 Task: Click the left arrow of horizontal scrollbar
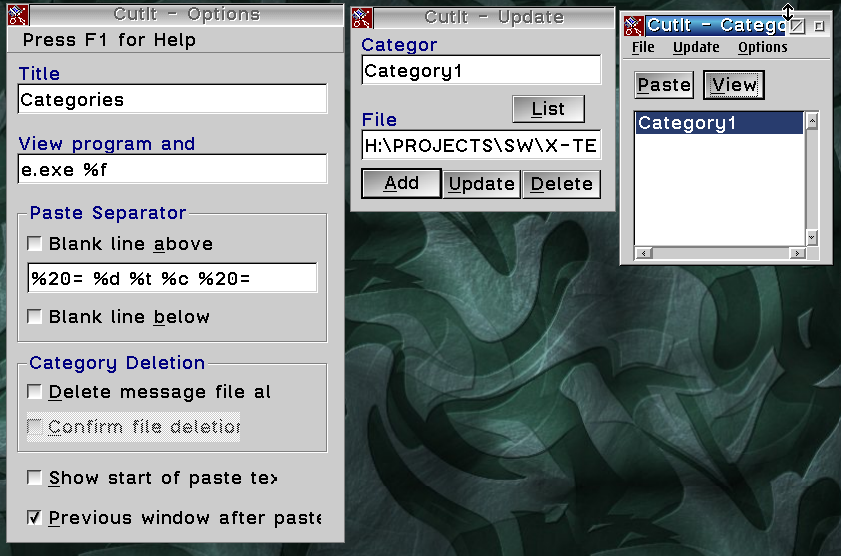642,253
